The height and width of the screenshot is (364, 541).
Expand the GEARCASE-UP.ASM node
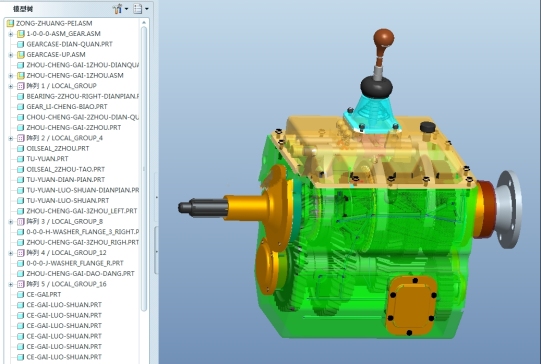[x=11, y=55]
